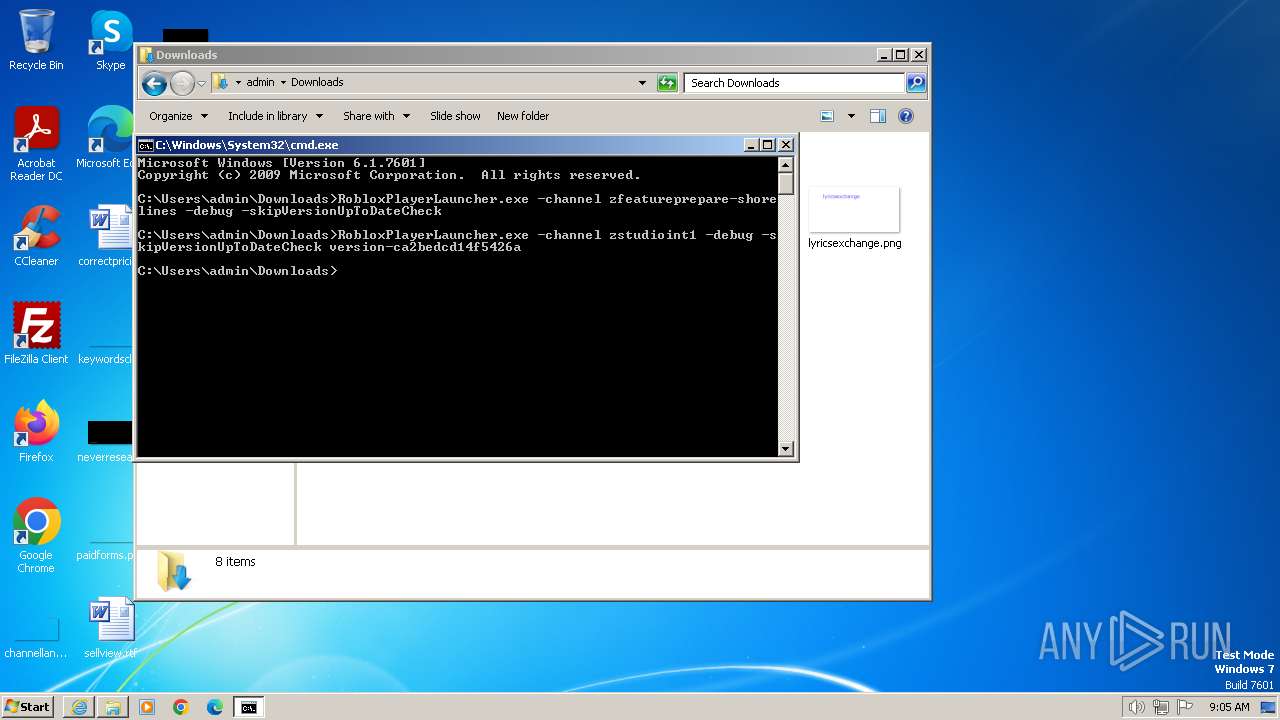Expand the admin breadcrumb arrow
The image size is (1280, 720).
click(283, 83)
